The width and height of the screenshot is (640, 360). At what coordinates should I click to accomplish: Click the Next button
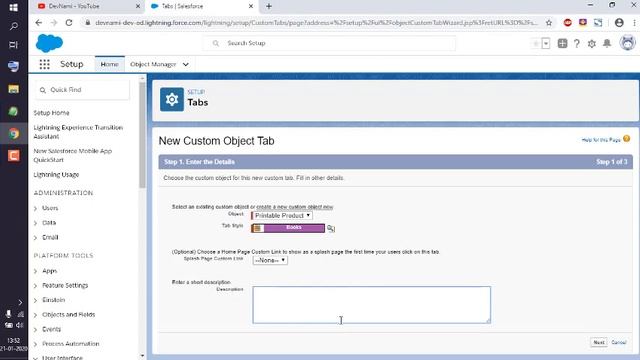tap(599, 342)
